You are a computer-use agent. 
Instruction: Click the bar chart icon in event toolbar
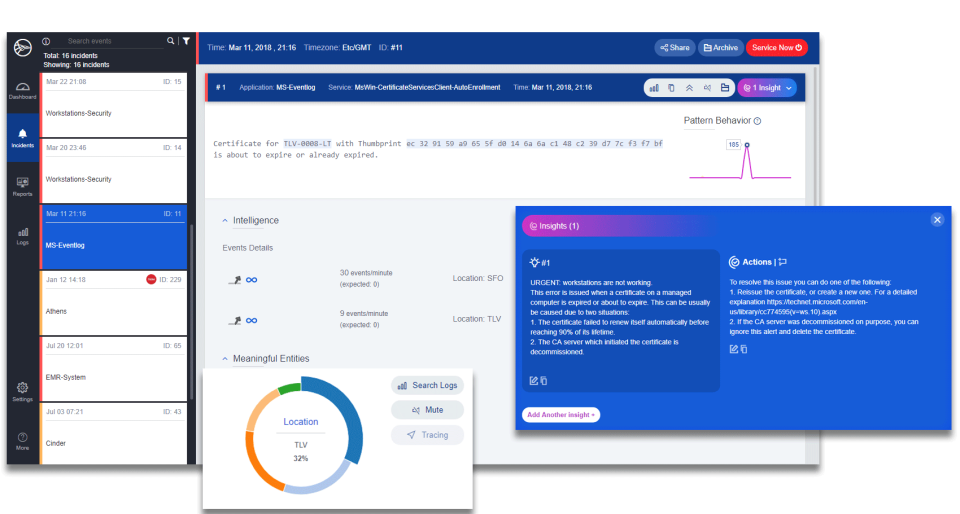coord(654,88)
